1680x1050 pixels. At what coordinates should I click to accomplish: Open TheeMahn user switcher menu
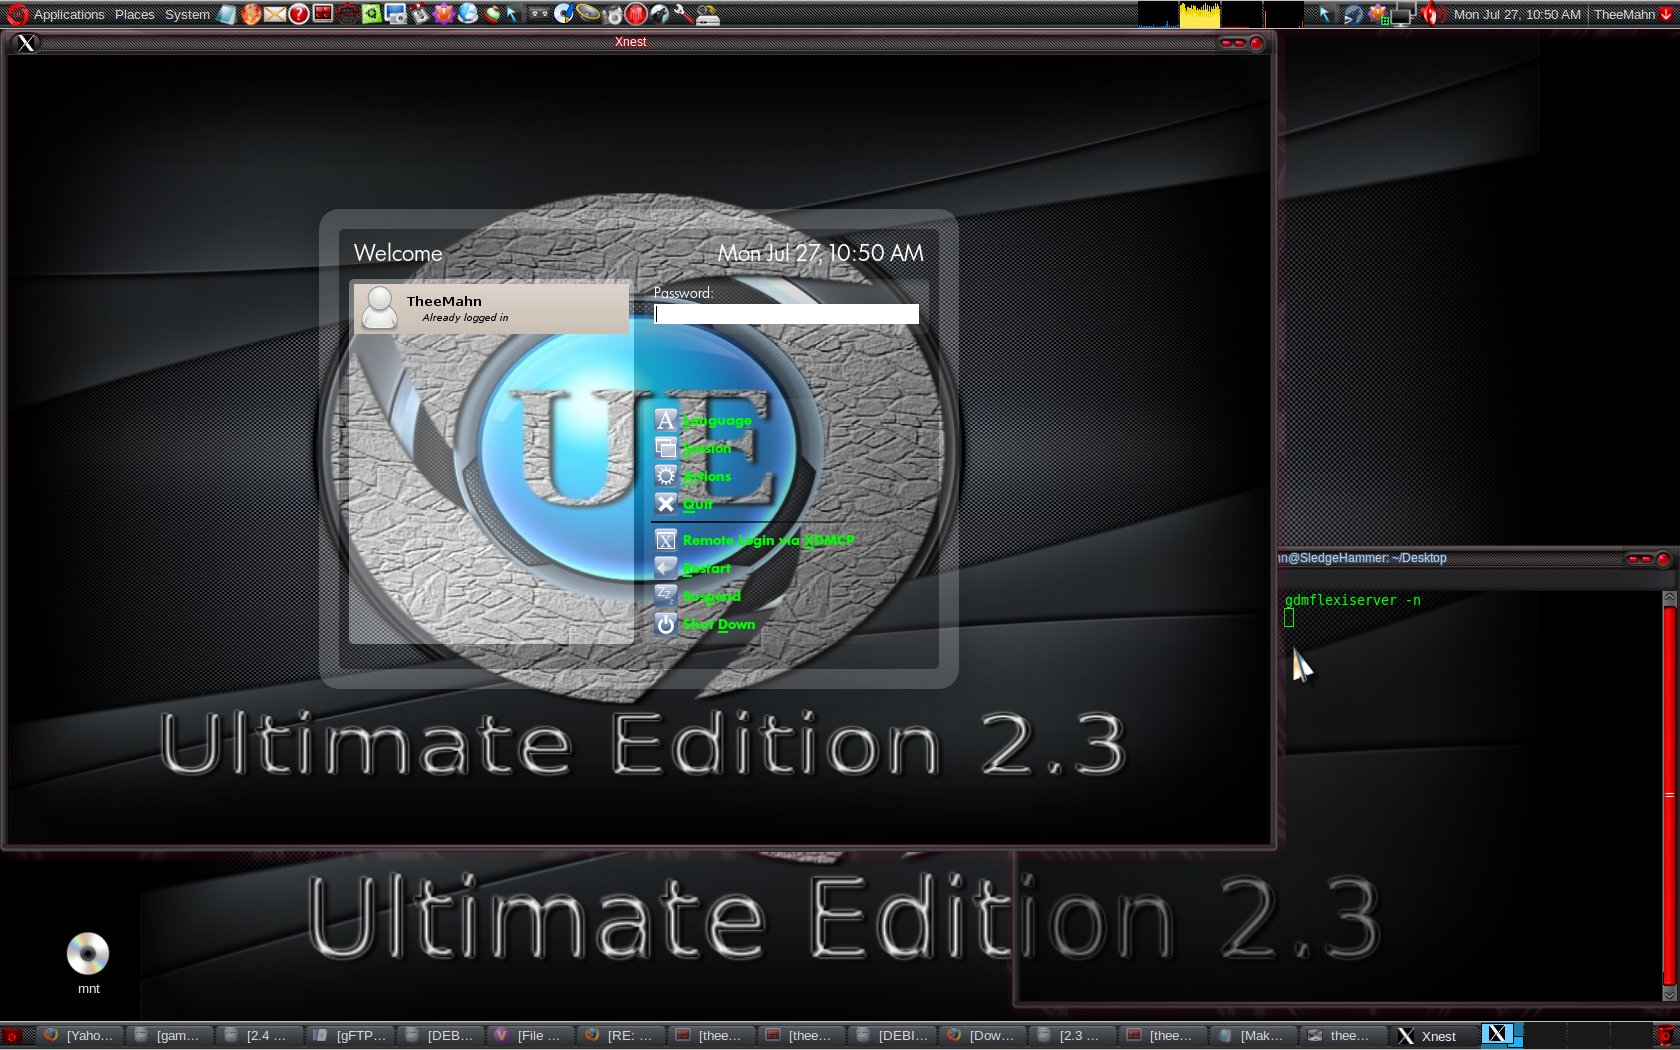[1632, 14]
